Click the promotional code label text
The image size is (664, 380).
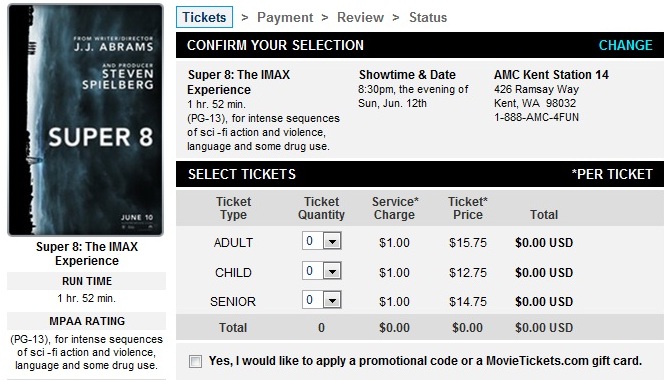click(425, 361)
